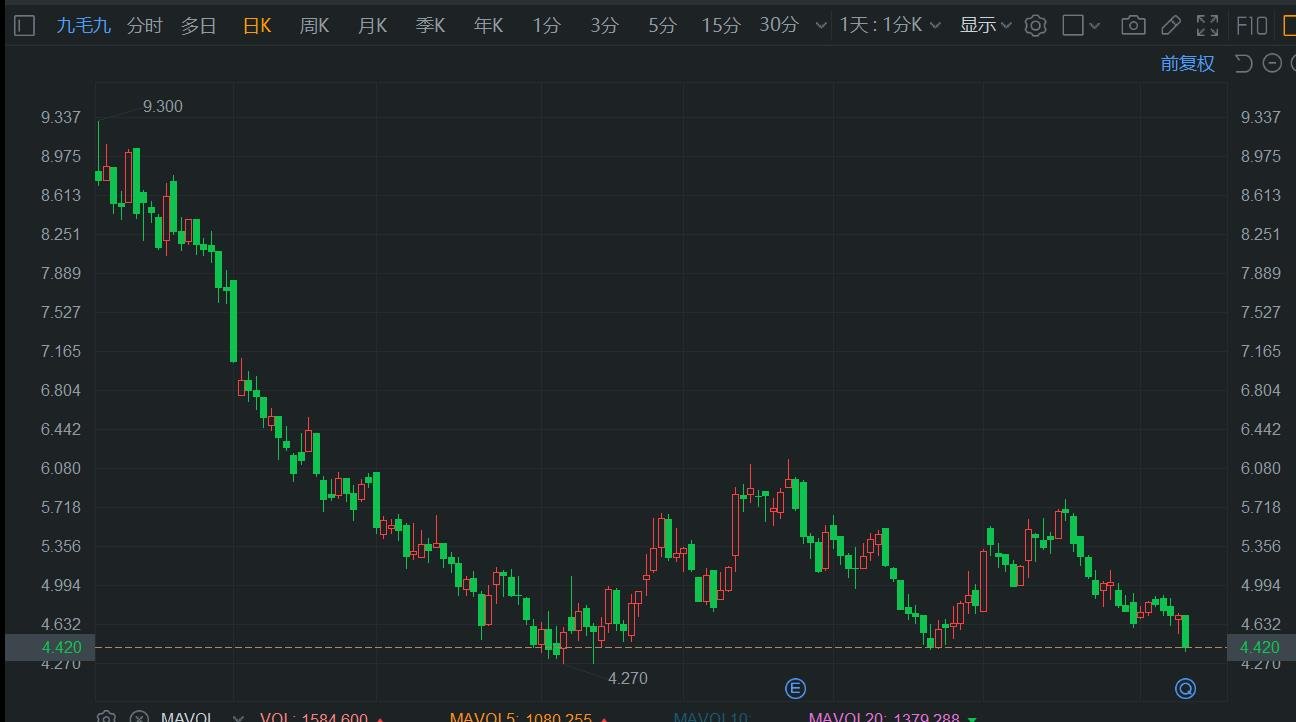The width and height of the screenshot is (1296, 722).
Task: Switch to the 分时 intraday tab
Action: [145, 25]
